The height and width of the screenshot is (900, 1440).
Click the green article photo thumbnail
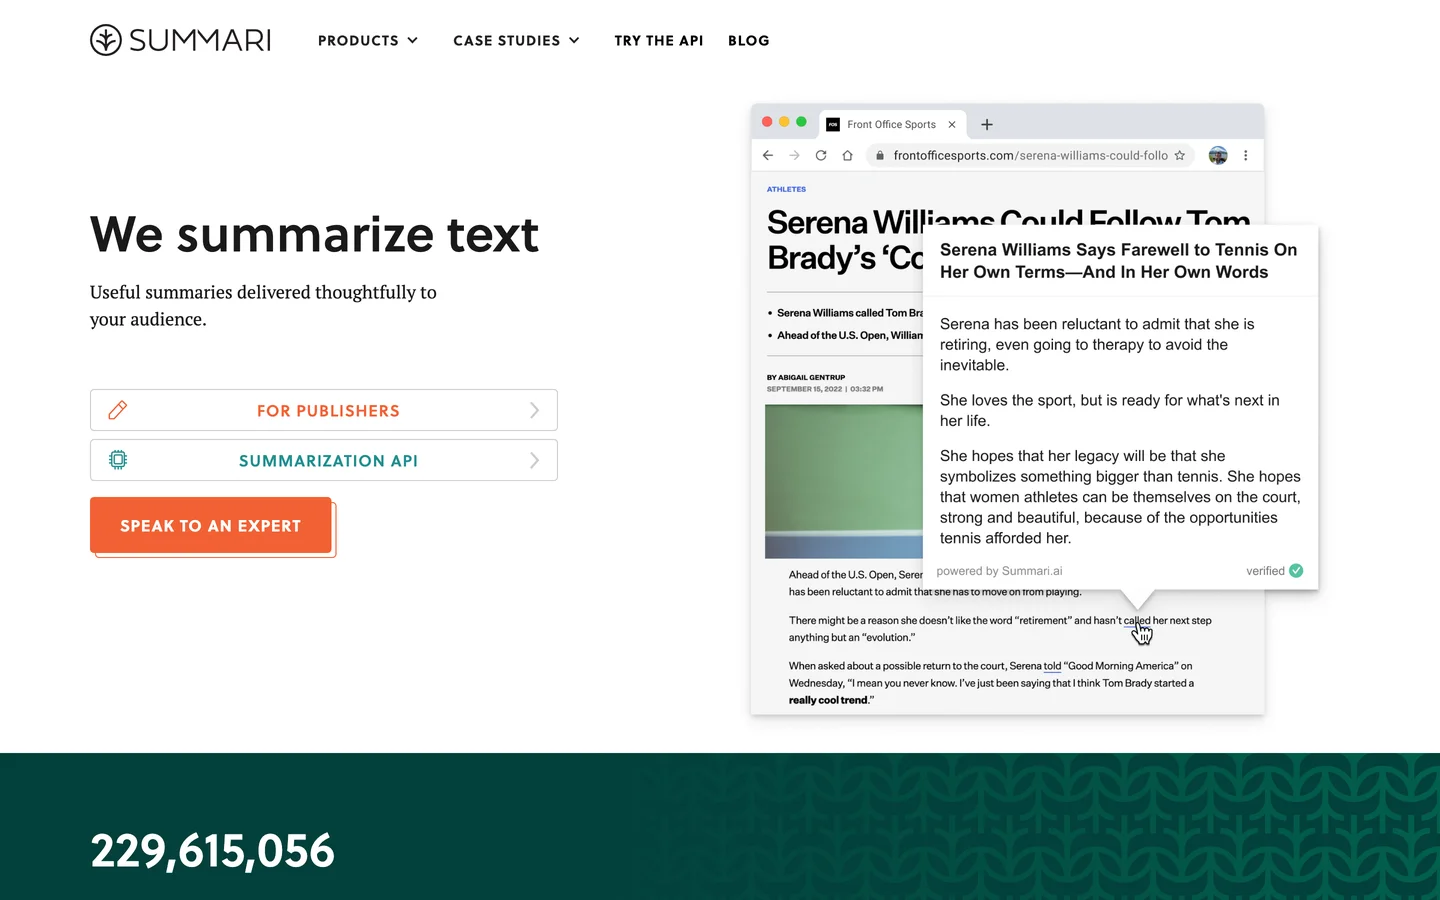point(843,481)
